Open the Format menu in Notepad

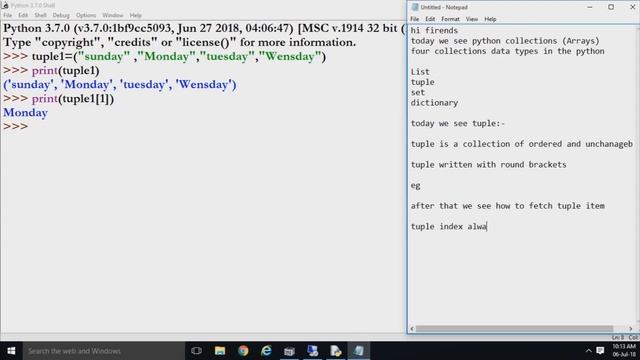point(450,19)
